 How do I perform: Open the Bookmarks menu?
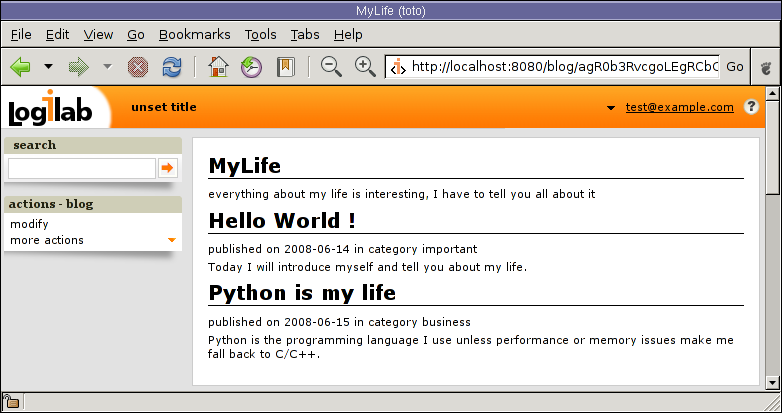pos(194,34)
